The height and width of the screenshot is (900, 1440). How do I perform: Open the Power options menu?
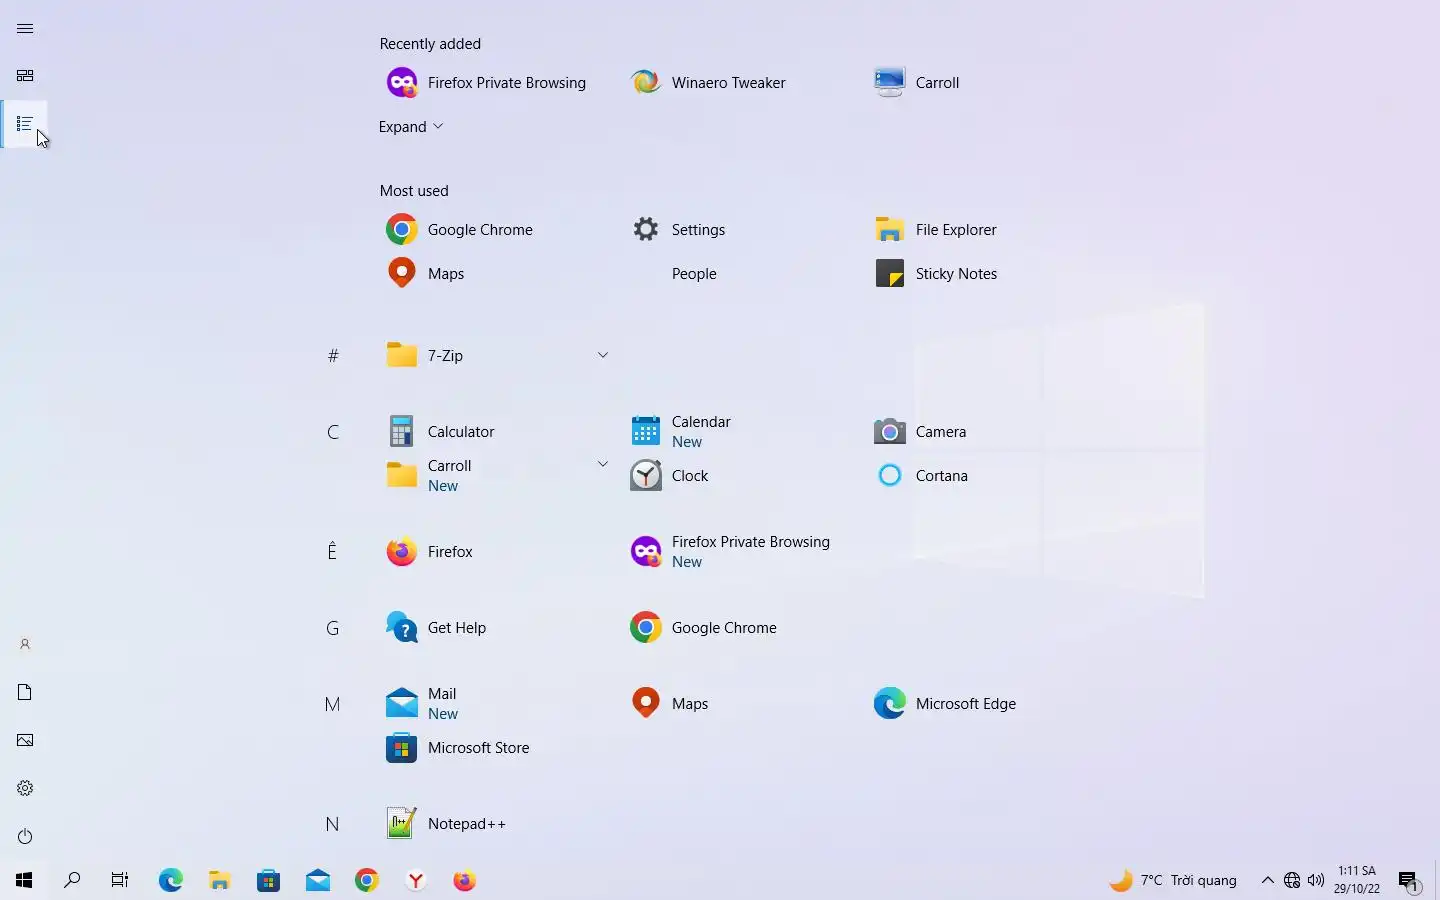point(25,837)
